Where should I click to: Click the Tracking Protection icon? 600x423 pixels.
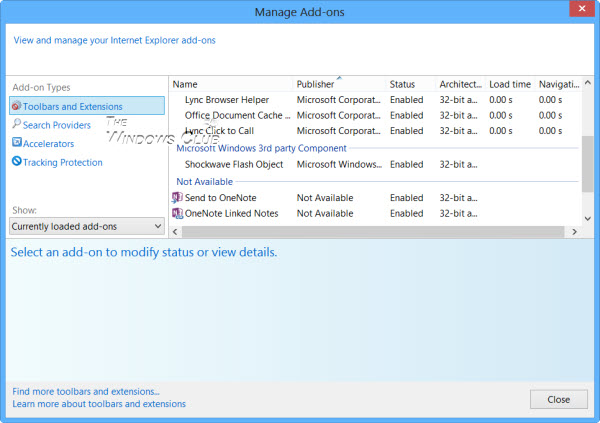pos(16,161)
